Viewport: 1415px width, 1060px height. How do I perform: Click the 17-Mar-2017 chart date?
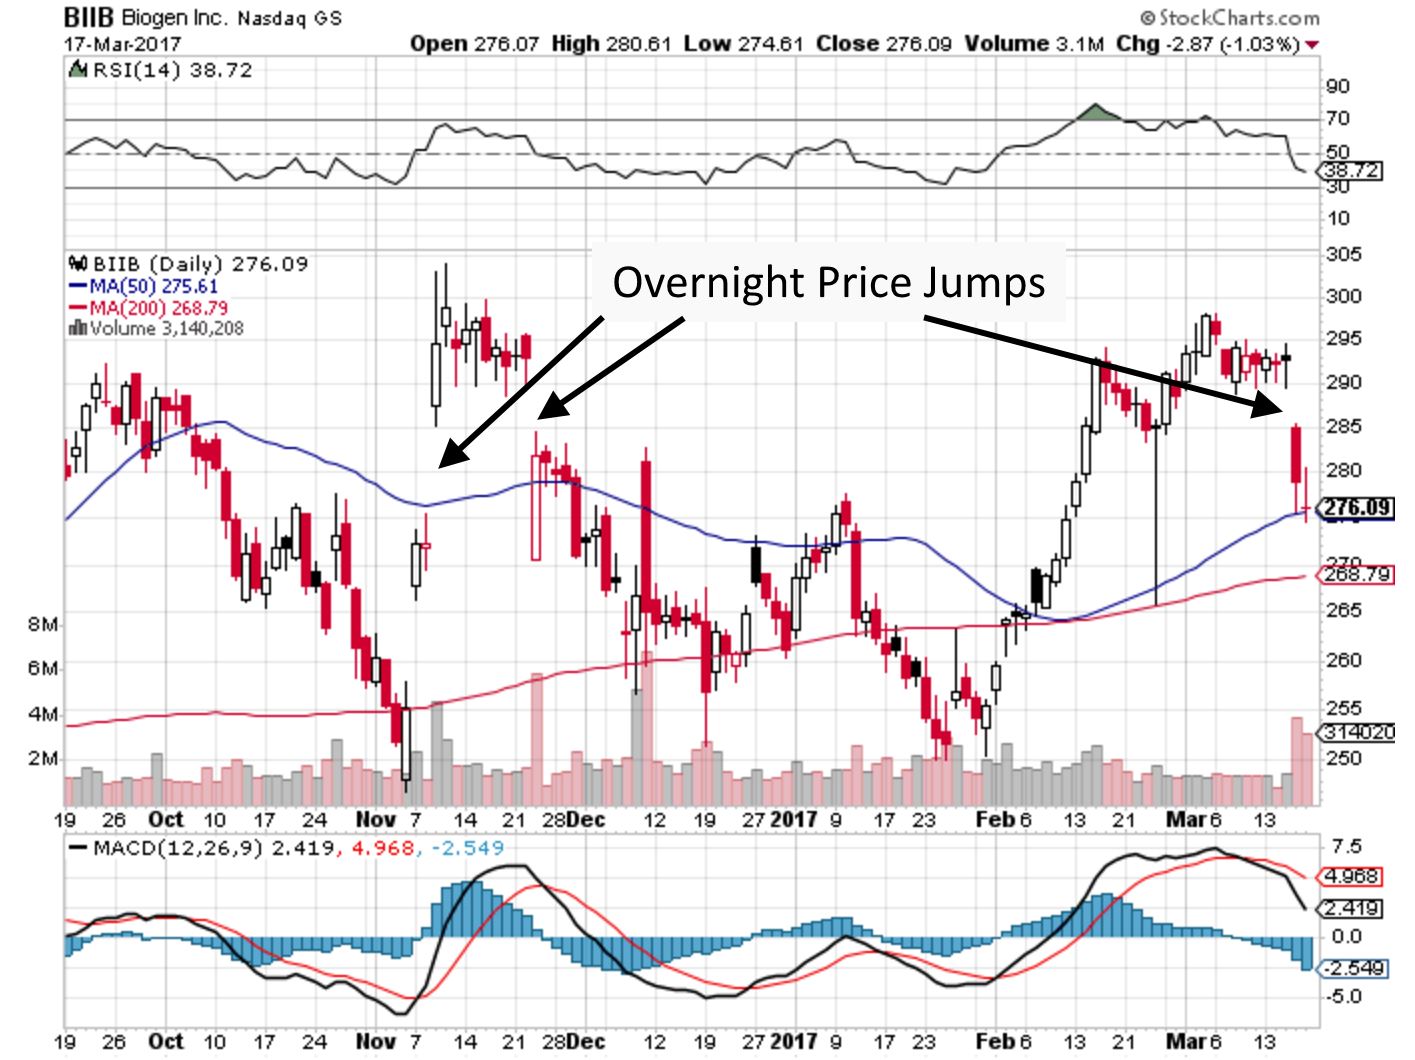coord(122,44)
